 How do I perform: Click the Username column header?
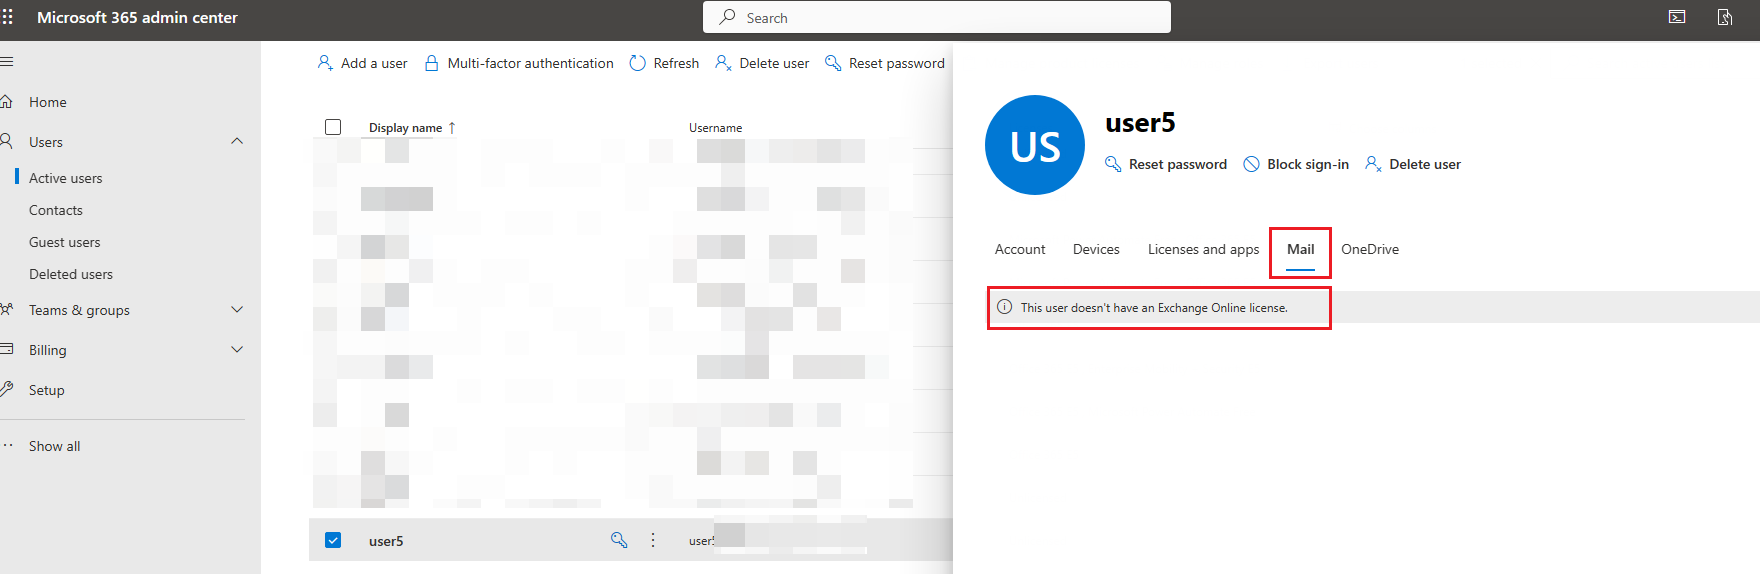click(715, 128)
